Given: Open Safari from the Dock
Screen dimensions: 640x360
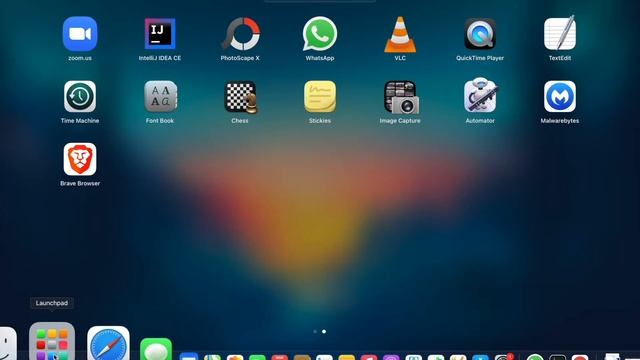Looking at the screenshot, I should (x=108, y=344).
